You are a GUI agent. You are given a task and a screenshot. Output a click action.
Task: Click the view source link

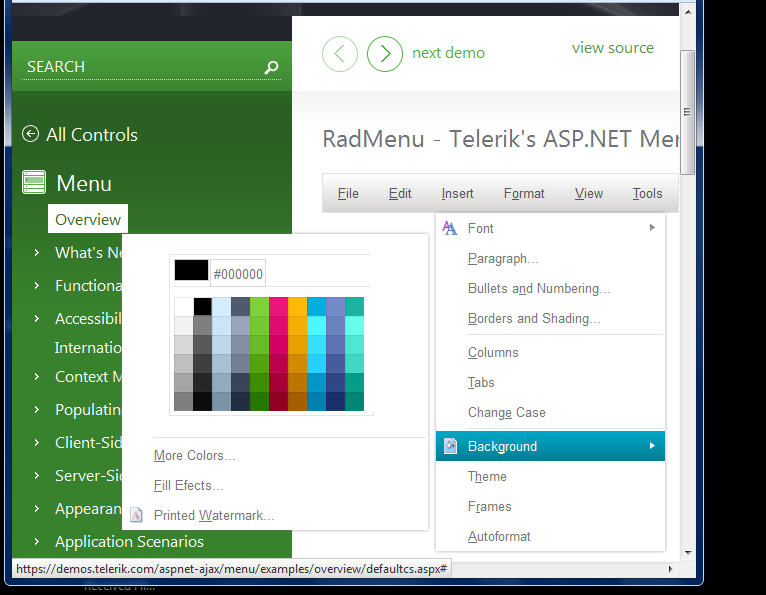pos(613,48)
